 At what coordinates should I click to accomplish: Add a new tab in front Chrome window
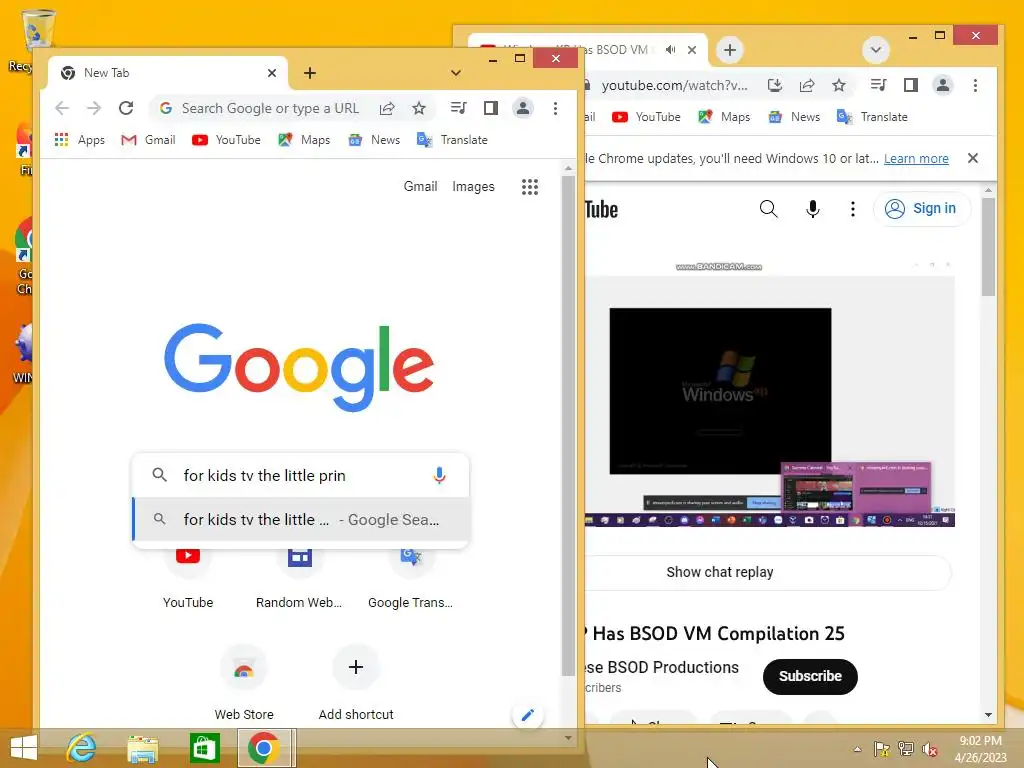pos(310,73)
